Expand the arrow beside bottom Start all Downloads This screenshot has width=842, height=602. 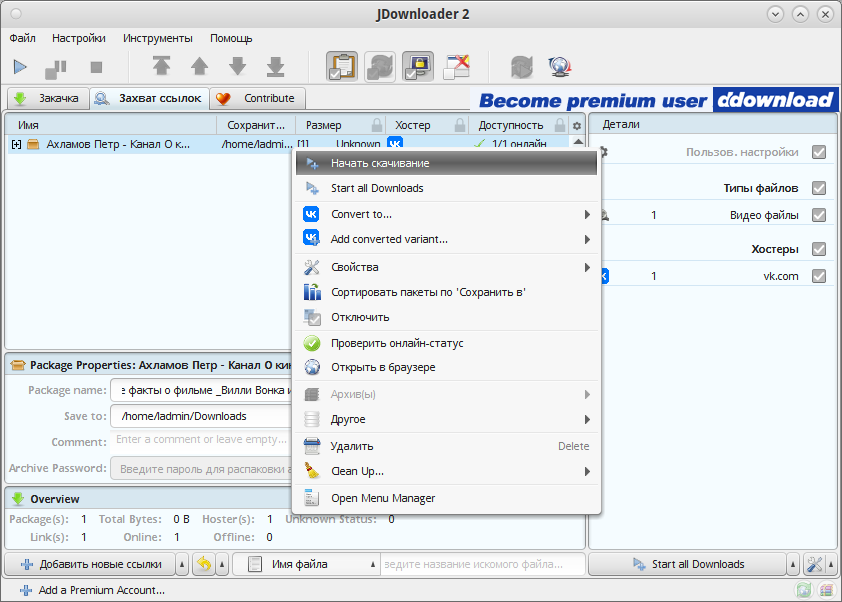(x=793, y=564)
